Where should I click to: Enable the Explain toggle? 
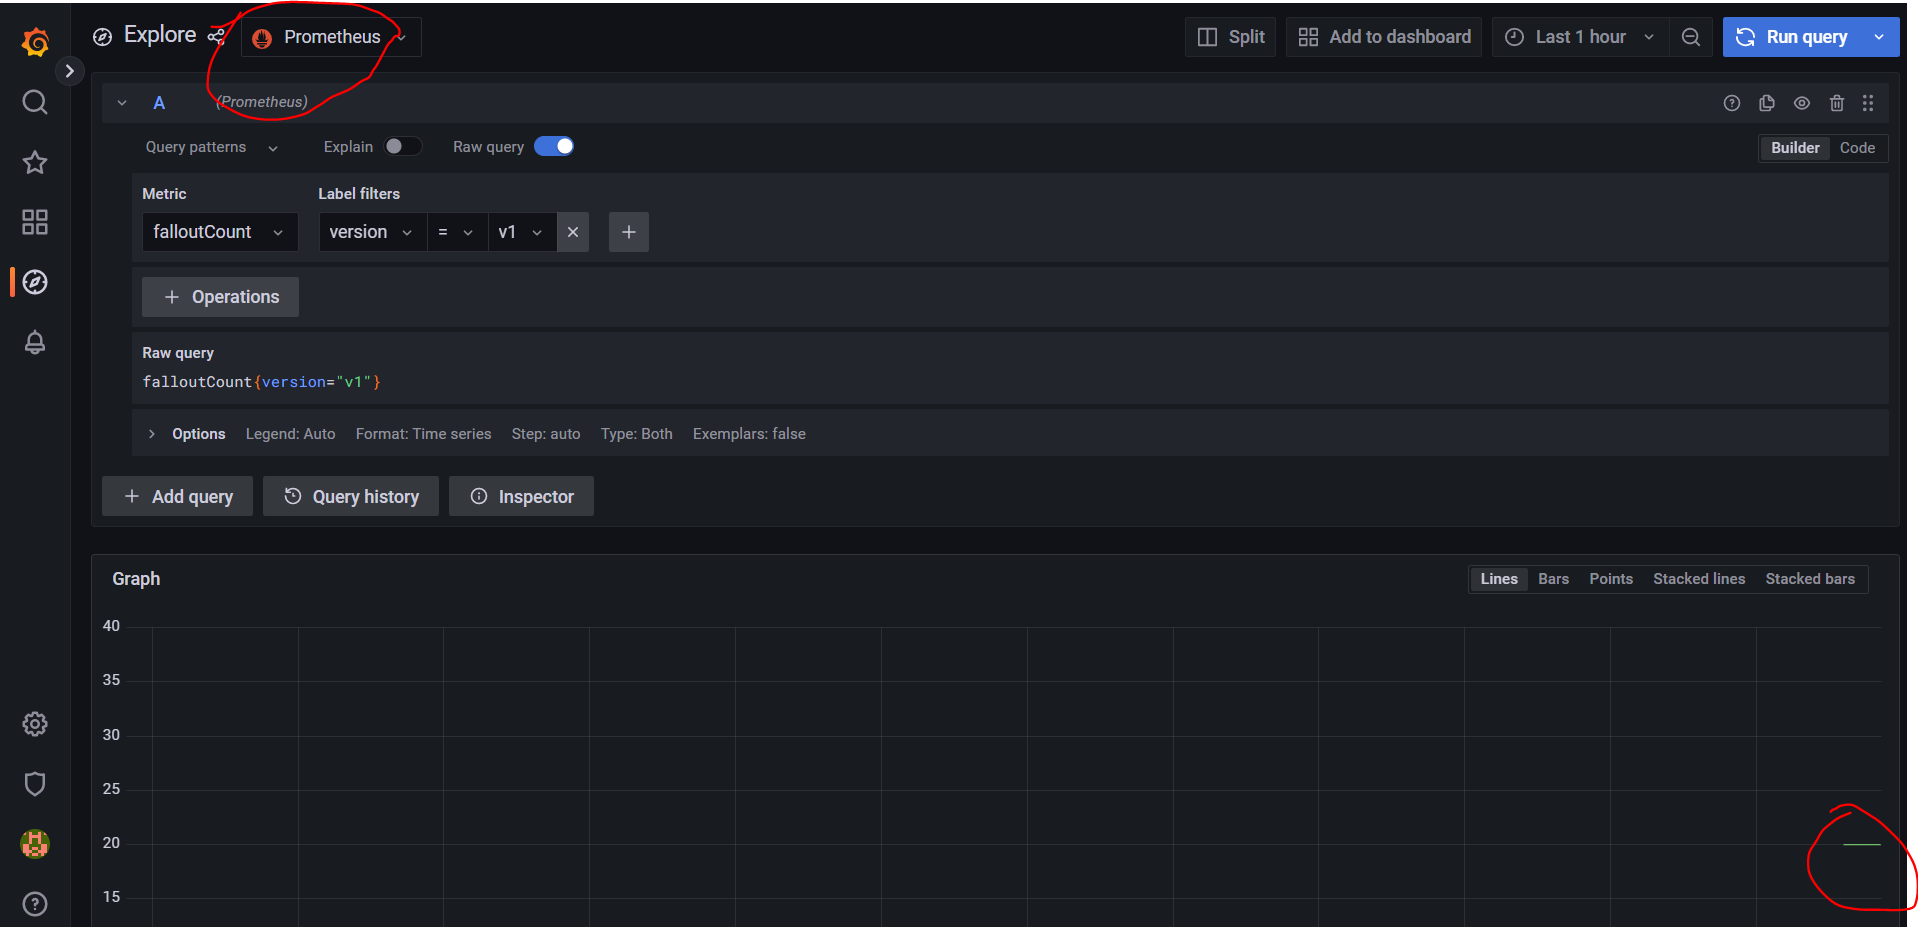pos(403,146)
